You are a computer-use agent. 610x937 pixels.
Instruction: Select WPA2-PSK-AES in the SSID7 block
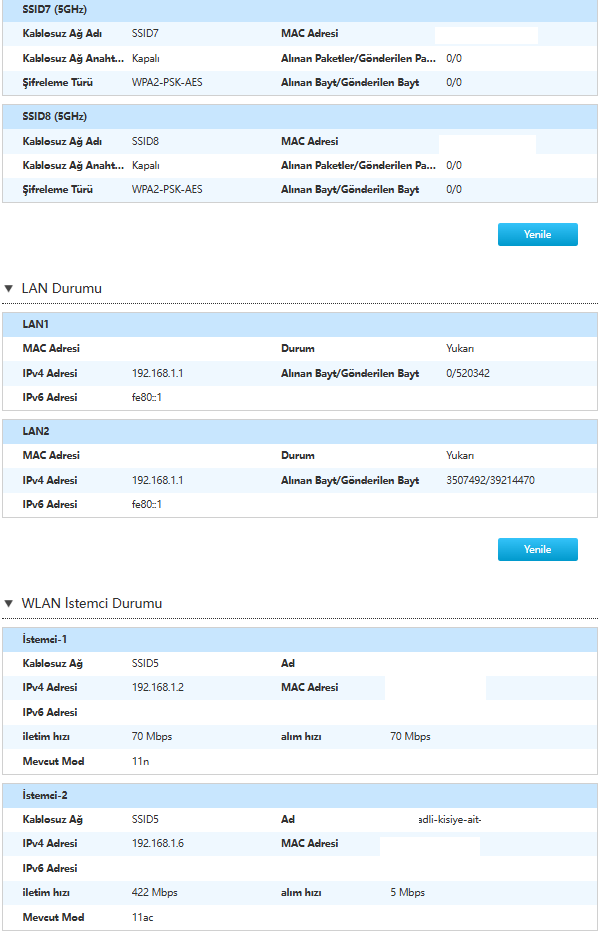coord(167,82)
